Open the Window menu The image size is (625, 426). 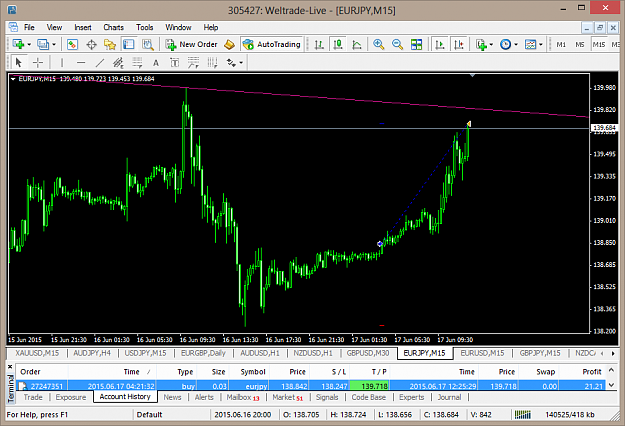coord(178,27)
